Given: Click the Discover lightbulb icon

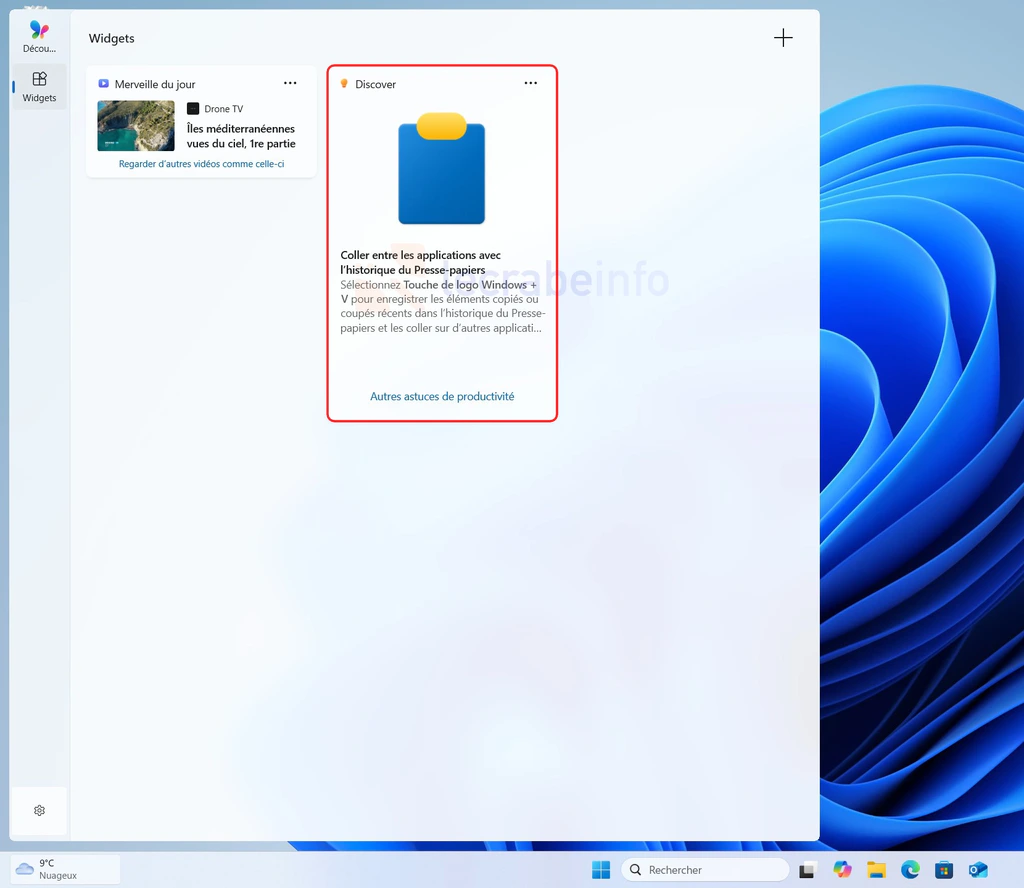Looking at the screenshot, I should (x=344, y=84).
